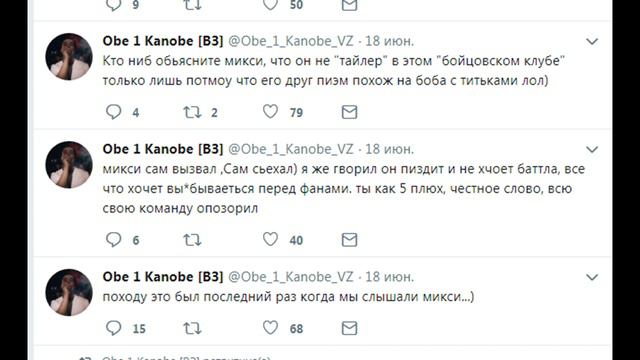Open the 18 июн. timestamp on the middle tweet
This screenshot has width=640, height=360.
(389, 149)
